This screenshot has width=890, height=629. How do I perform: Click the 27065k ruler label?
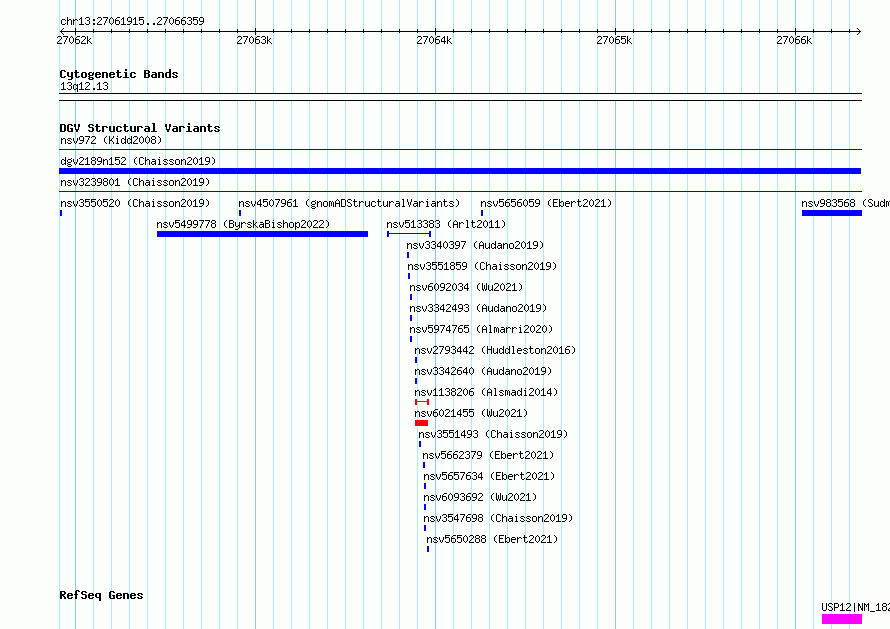(x=614, y=40)
